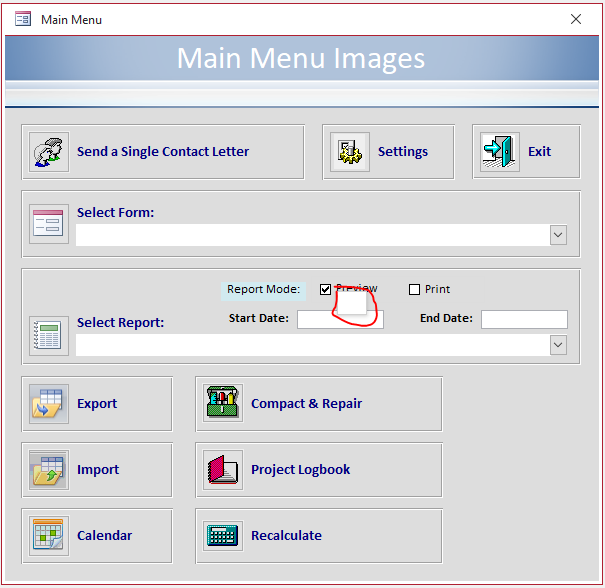Click the Print checkbox label text
The height and width of the screenshot is (588, 605).
pos(437,289)
